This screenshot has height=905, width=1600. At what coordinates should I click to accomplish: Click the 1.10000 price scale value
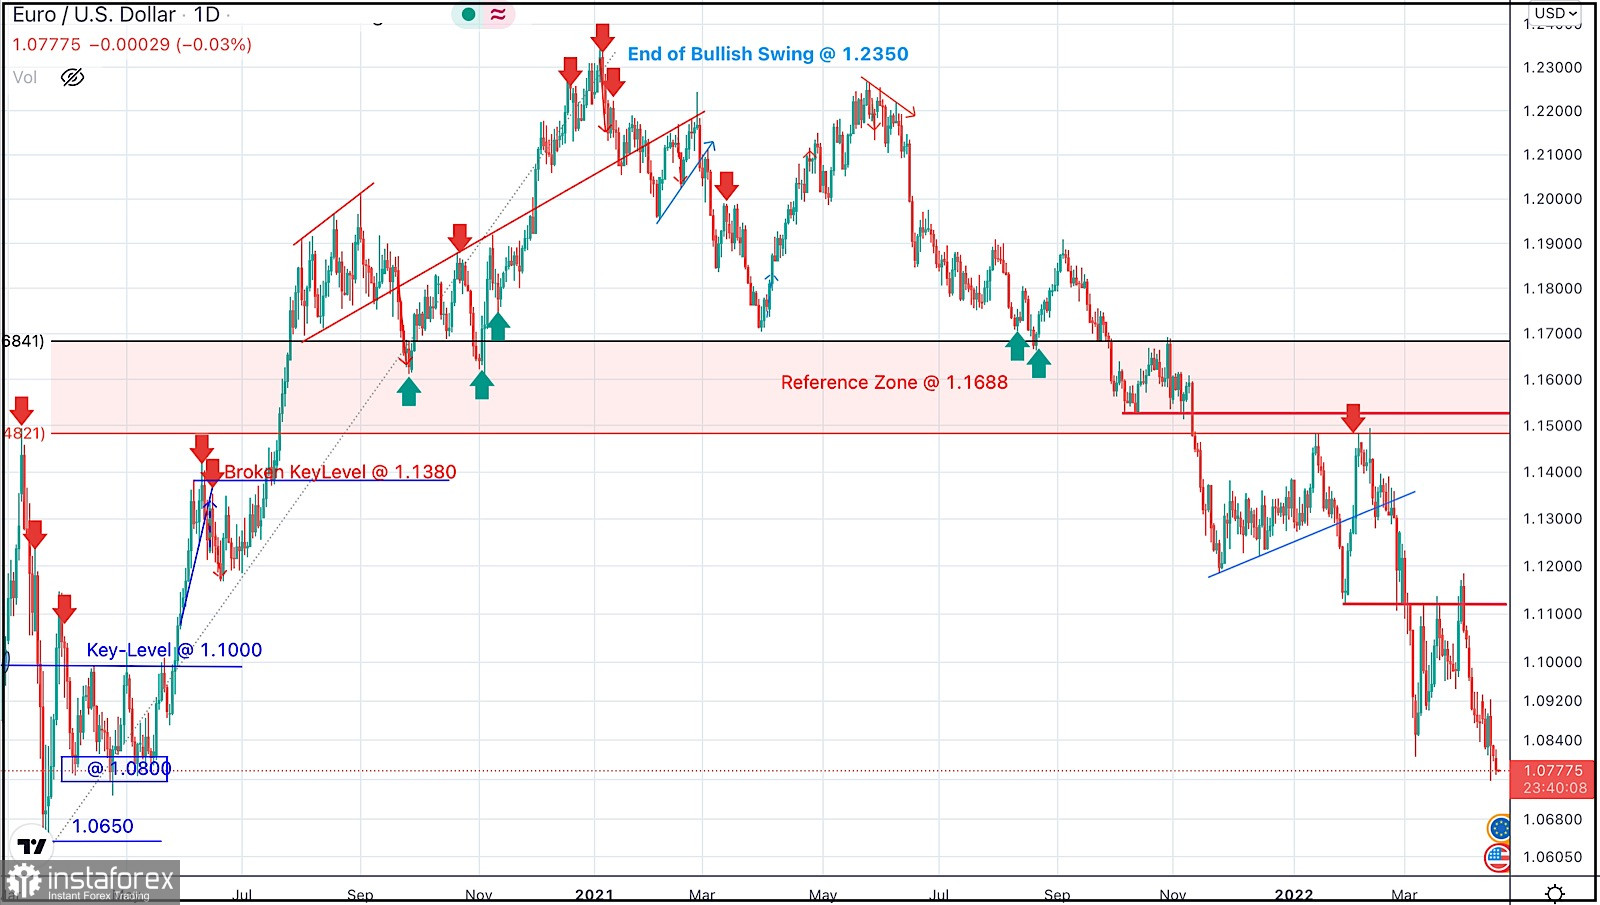pos(1552,662)
